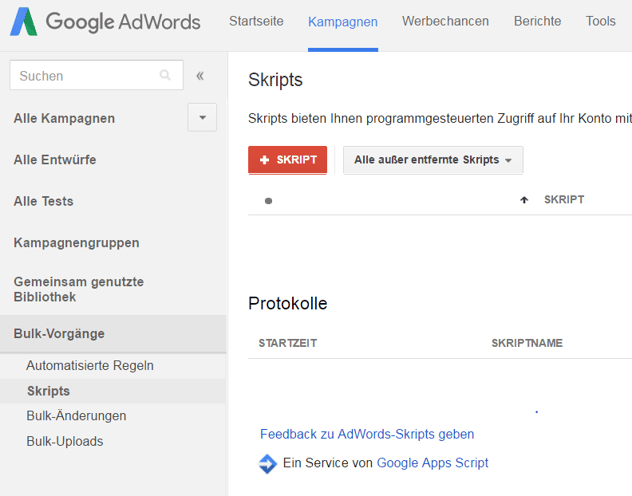Viewport: 632px width, 496px height.
Task: Select Kampagnengruppen in sidebar
Action: coord(76,243)
